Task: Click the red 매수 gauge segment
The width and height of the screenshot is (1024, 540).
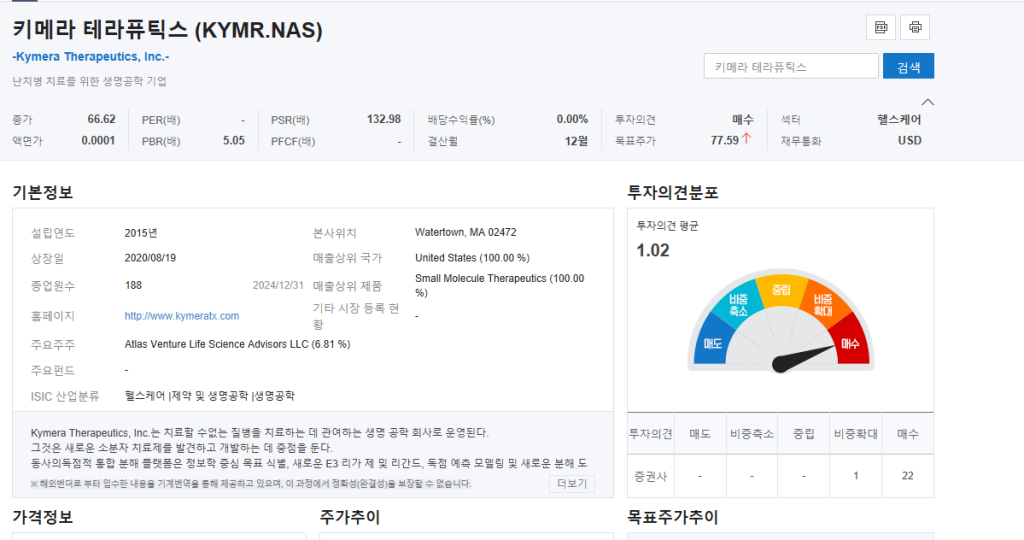Action: [850, 343]
